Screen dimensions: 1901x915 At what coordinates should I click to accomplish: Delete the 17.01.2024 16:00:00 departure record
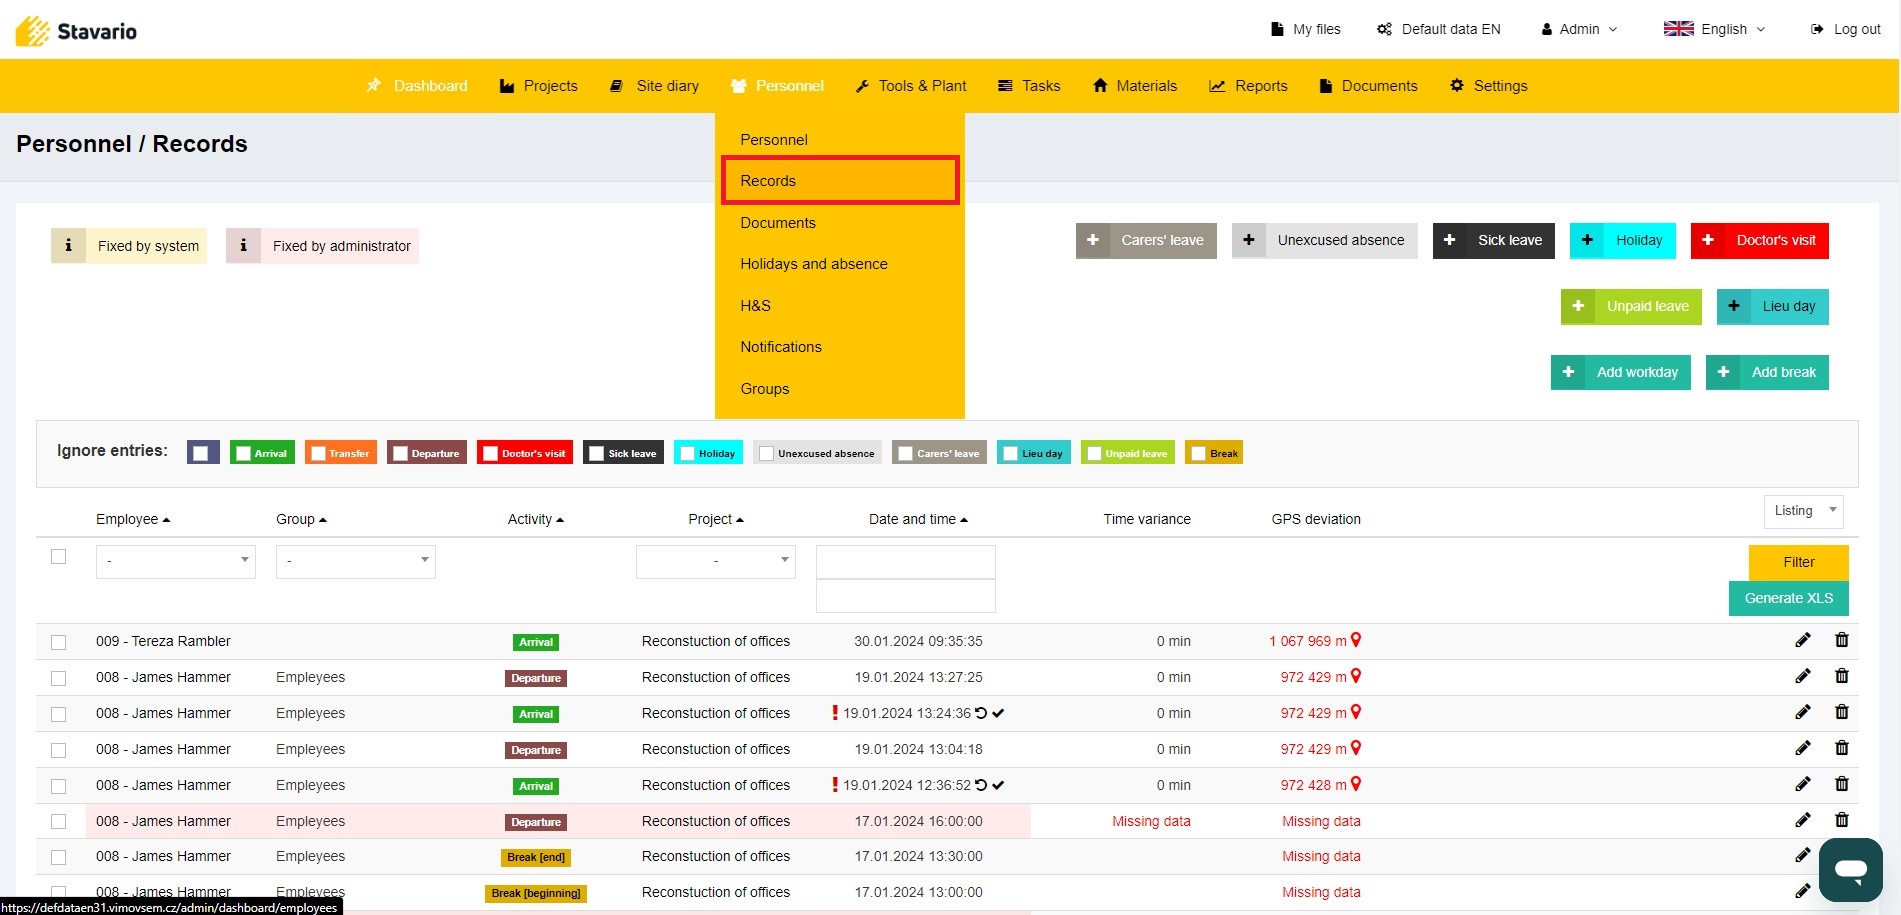coord(1842,820)
